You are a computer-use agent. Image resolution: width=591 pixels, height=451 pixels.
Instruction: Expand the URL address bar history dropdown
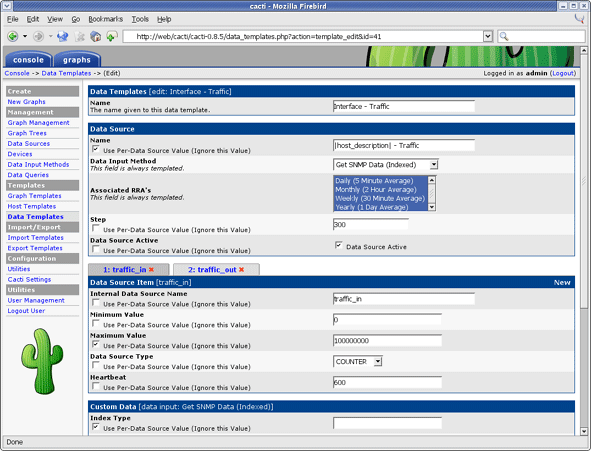point(488,37)
